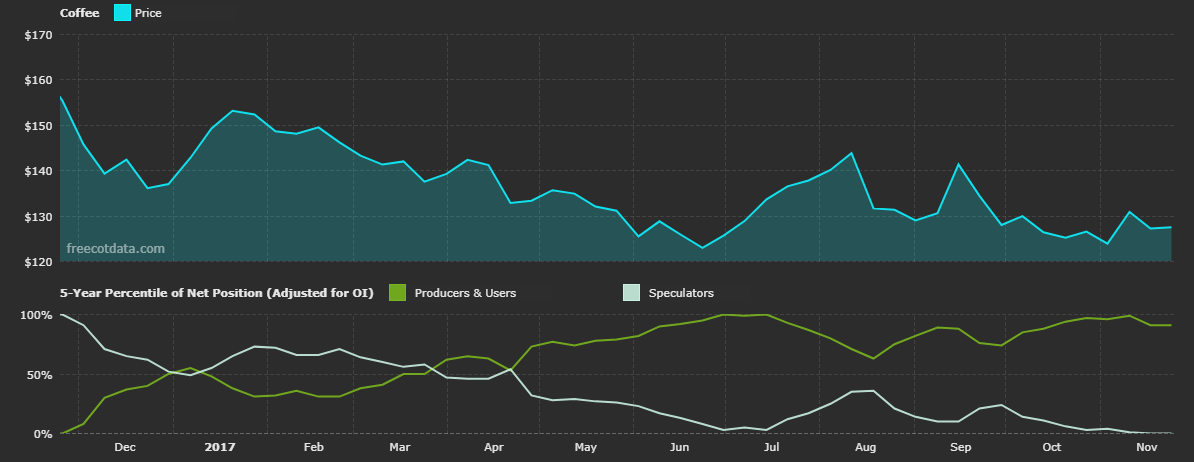Toggle the Price series legend label
The width and height of the screenshot is (1194, 462).
[148, 13]
